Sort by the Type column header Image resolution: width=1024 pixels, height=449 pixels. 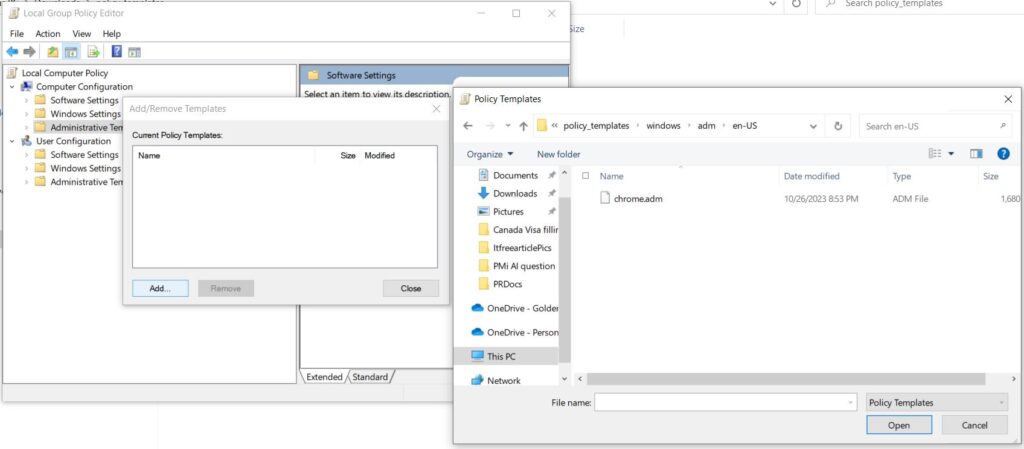coord(901,176)
